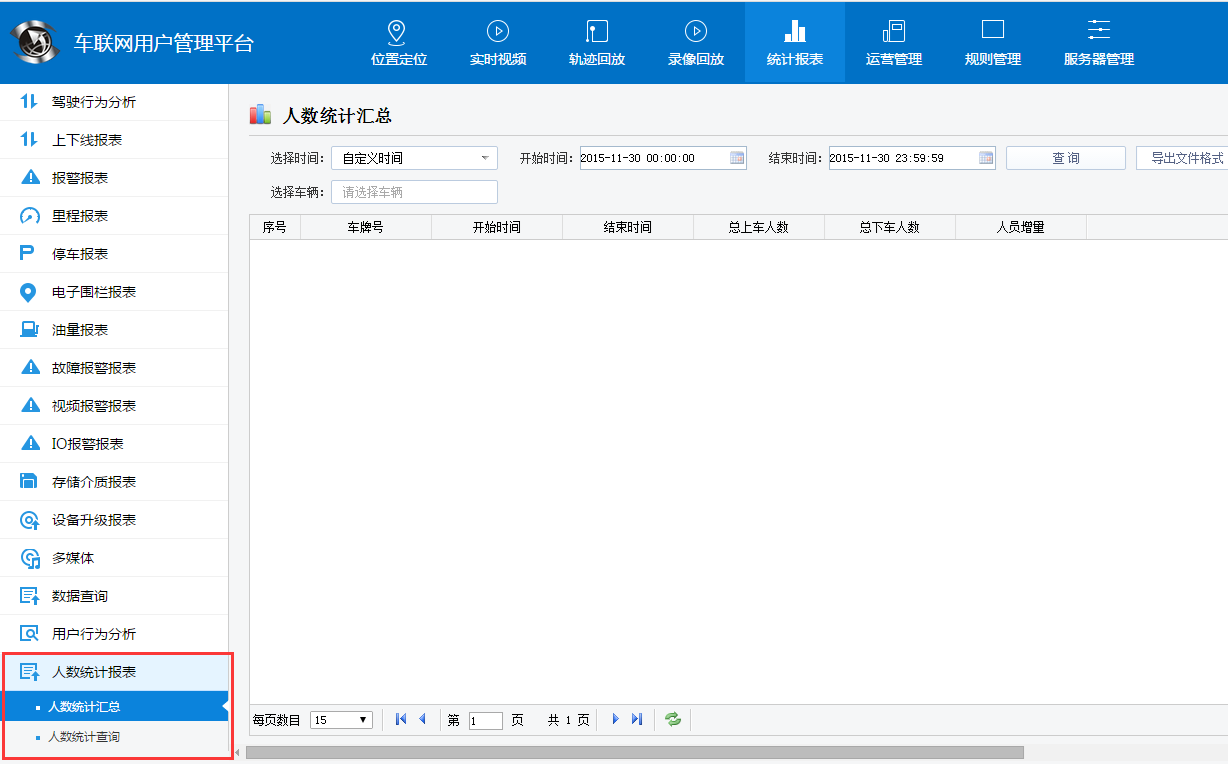Open the rows-per-page dropdown showing 15
The width and height of the screenshot is (1228, 764).
(x=342, y=720)
